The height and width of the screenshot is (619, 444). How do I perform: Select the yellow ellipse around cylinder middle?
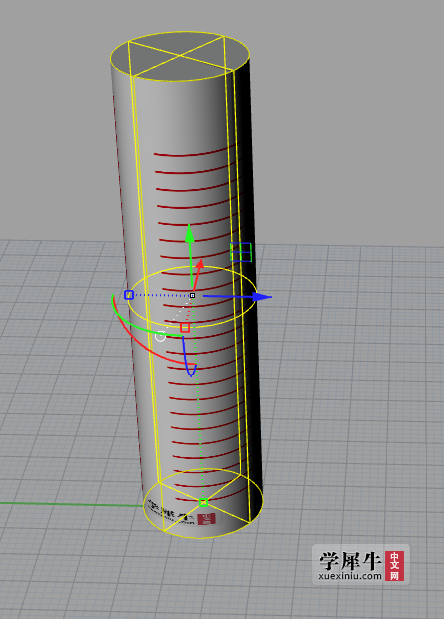pyautogui.click(x=192, y=297)
